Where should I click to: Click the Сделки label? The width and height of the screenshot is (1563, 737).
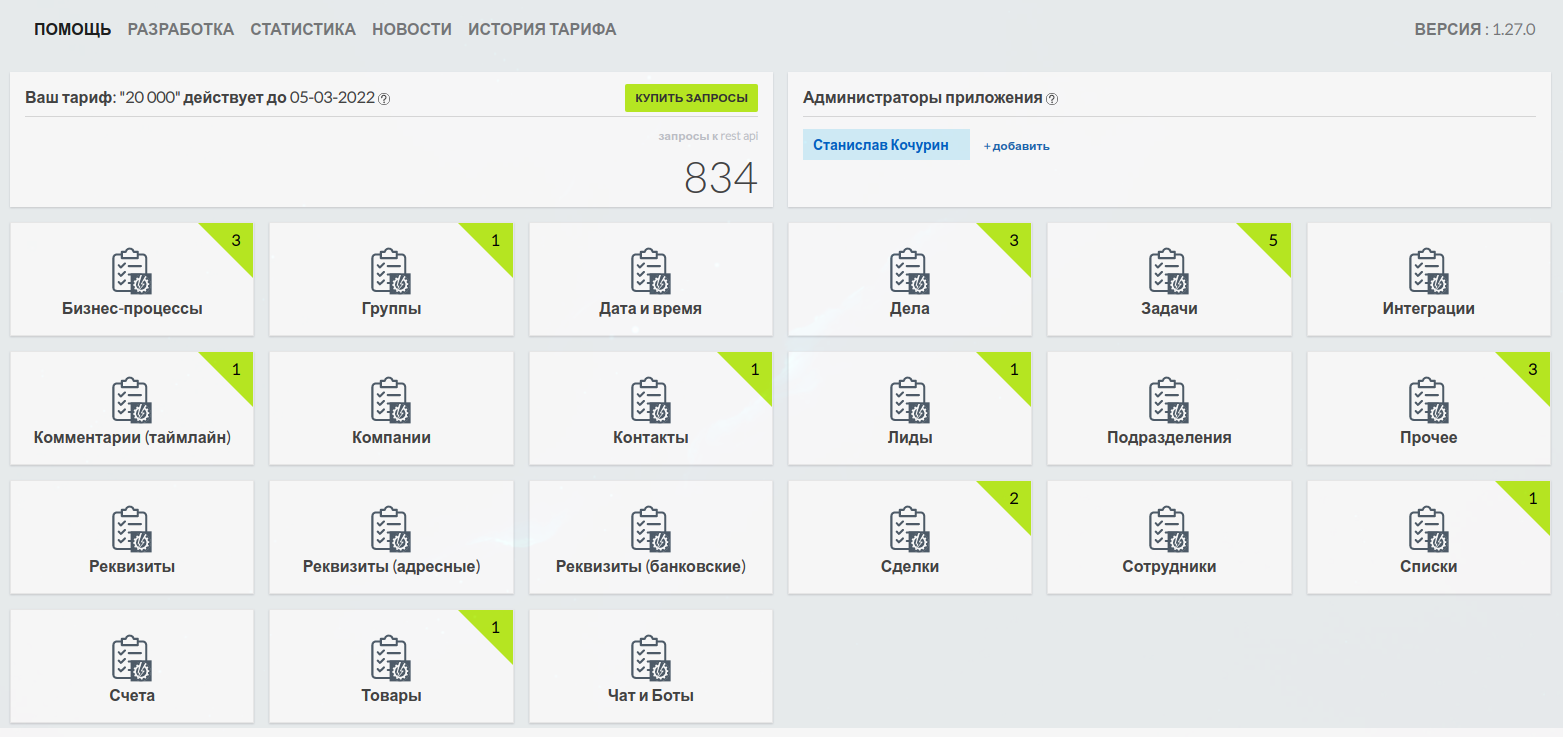910,567
